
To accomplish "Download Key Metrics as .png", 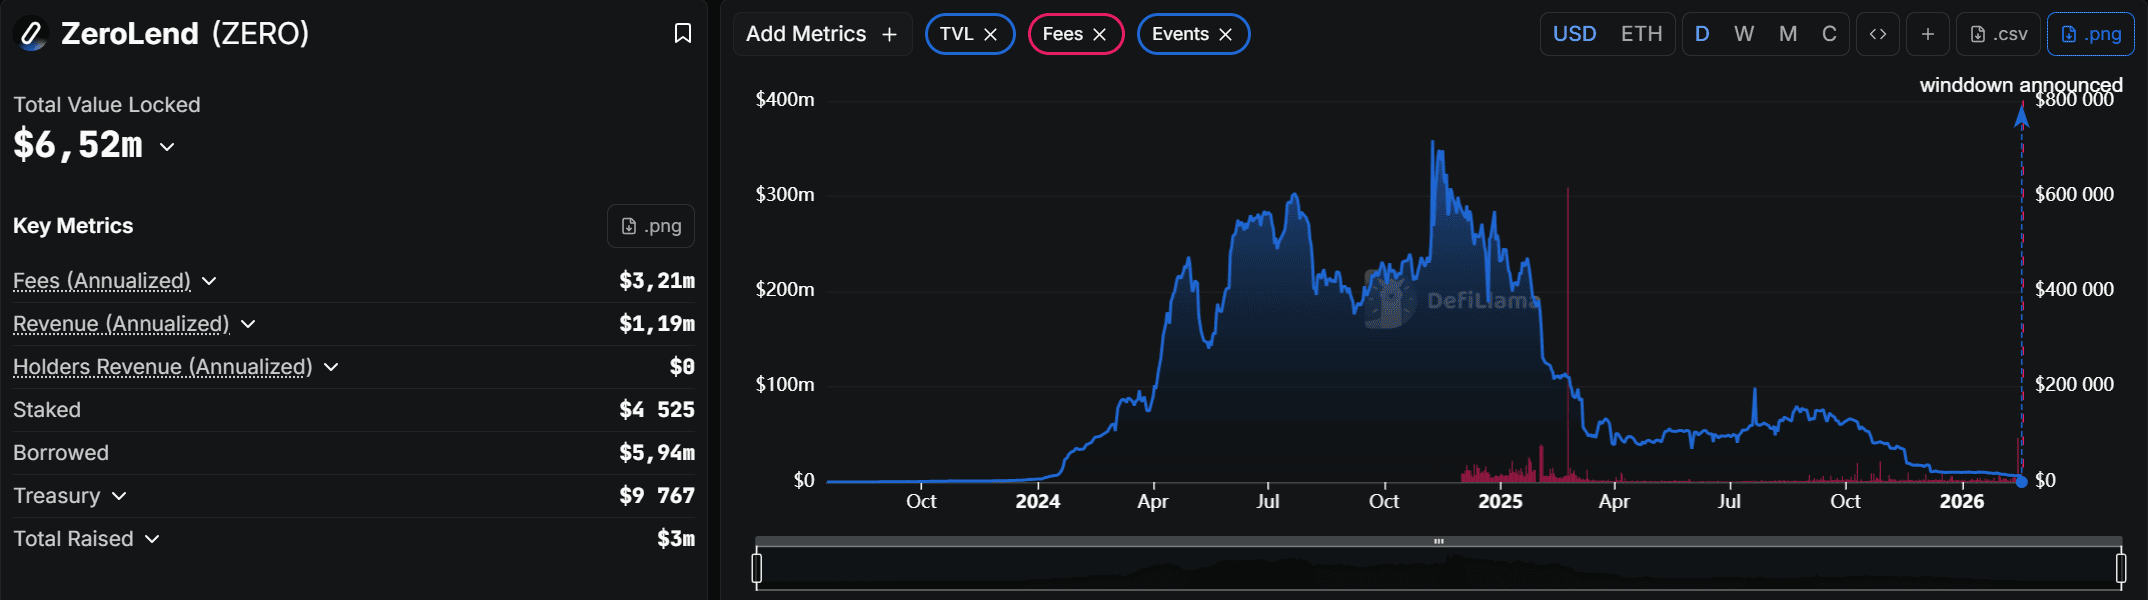I will point(651,226).
